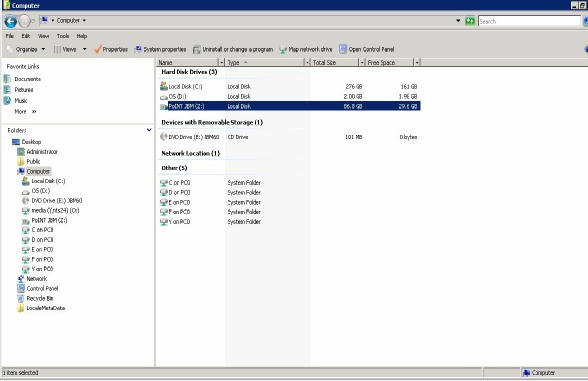Select Local Disk (C:) in the Folders tree
This screenshot has width=588, height=381.
[x=48, y=181]
